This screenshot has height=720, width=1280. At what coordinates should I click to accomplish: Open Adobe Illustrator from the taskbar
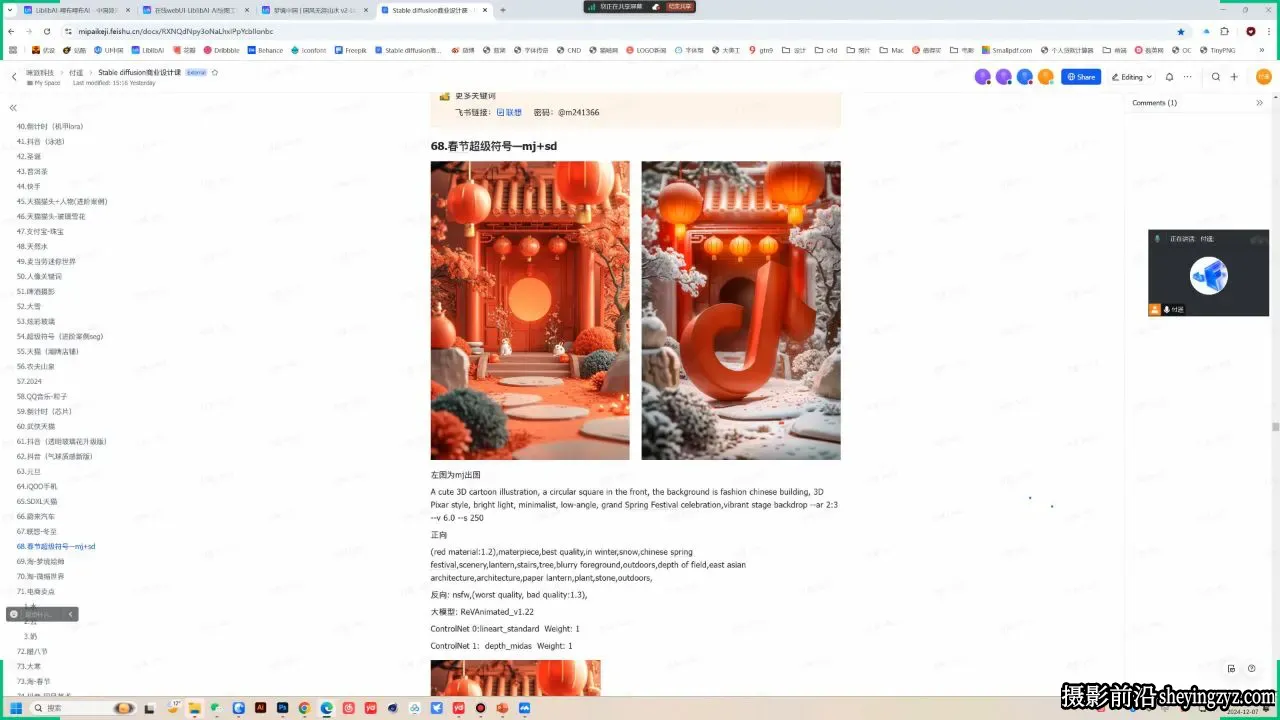[x=260, y=708]
